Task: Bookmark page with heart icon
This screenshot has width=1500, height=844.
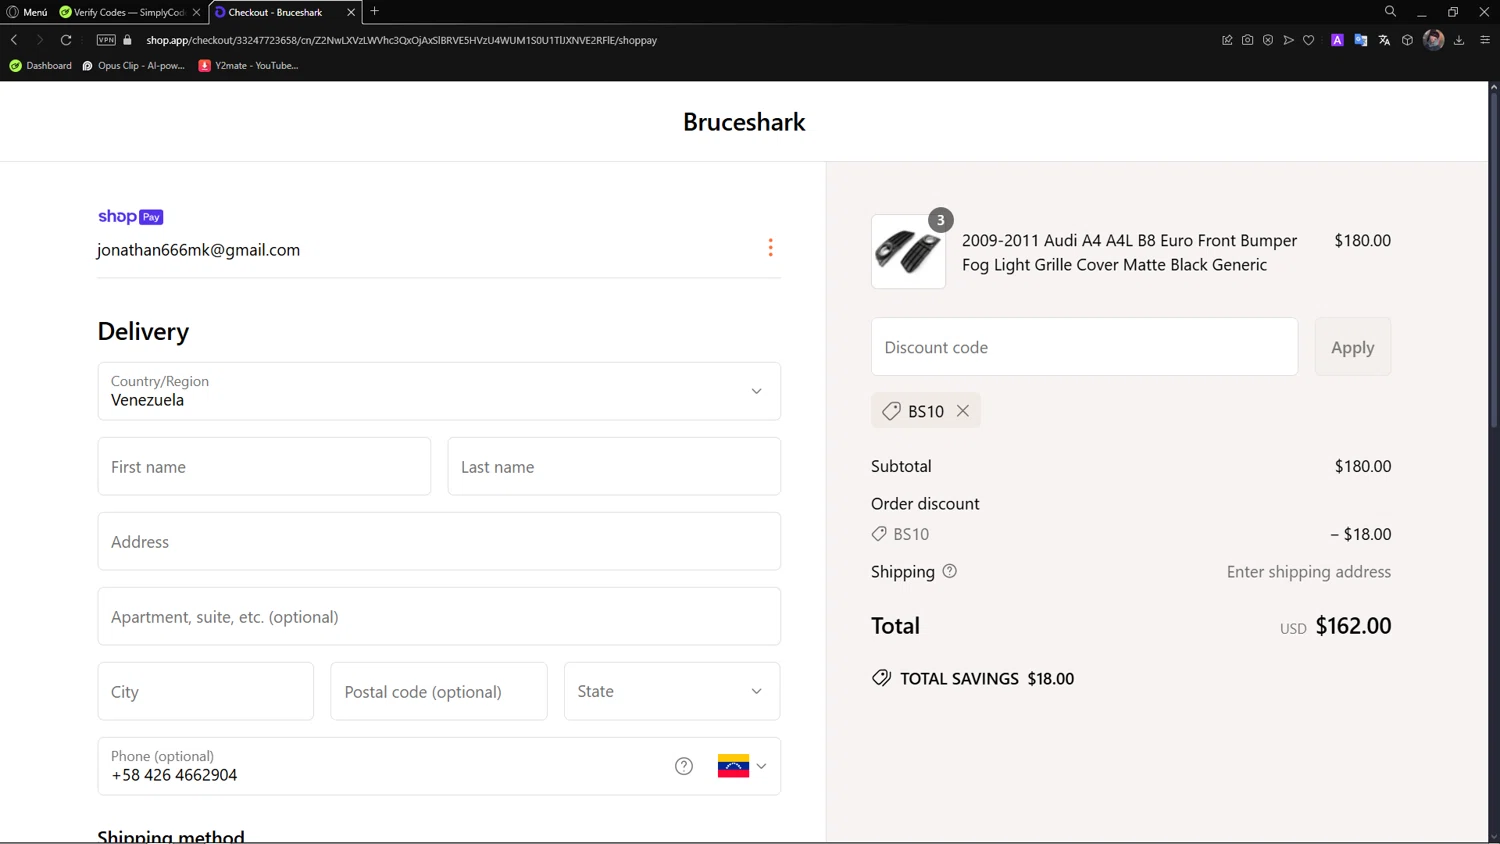Action: tap(1308, 40)
